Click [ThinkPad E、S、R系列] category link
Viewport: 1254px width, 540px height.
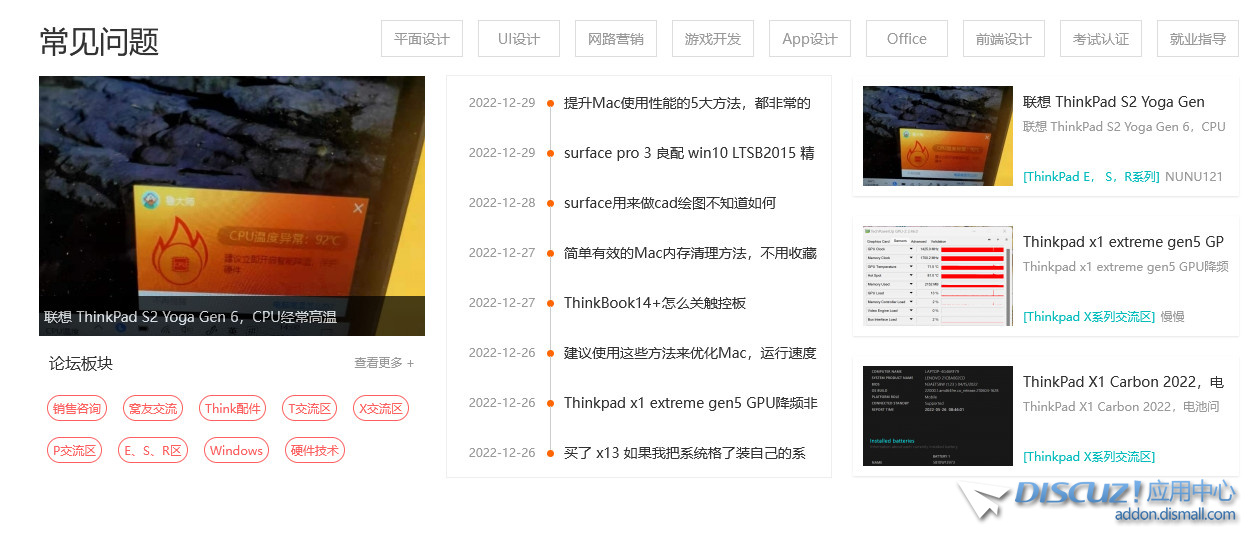coord(1091,177)
